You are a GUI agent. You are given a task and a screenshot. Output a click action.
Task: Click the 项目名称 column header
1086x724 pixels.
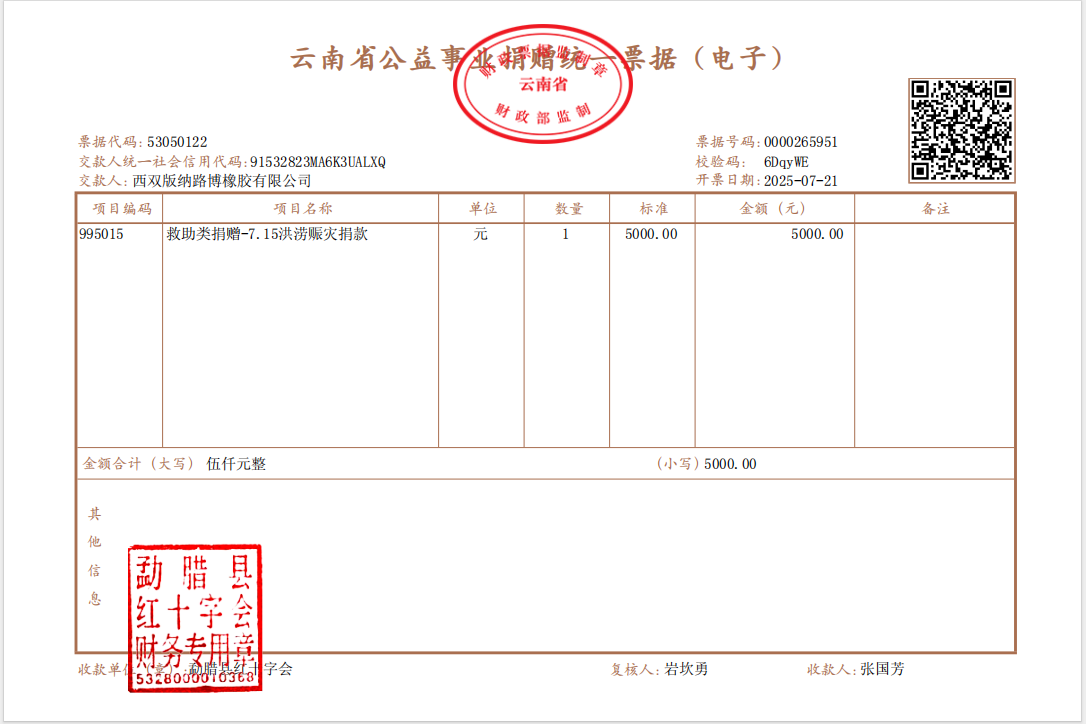click(x=302, y=208)
